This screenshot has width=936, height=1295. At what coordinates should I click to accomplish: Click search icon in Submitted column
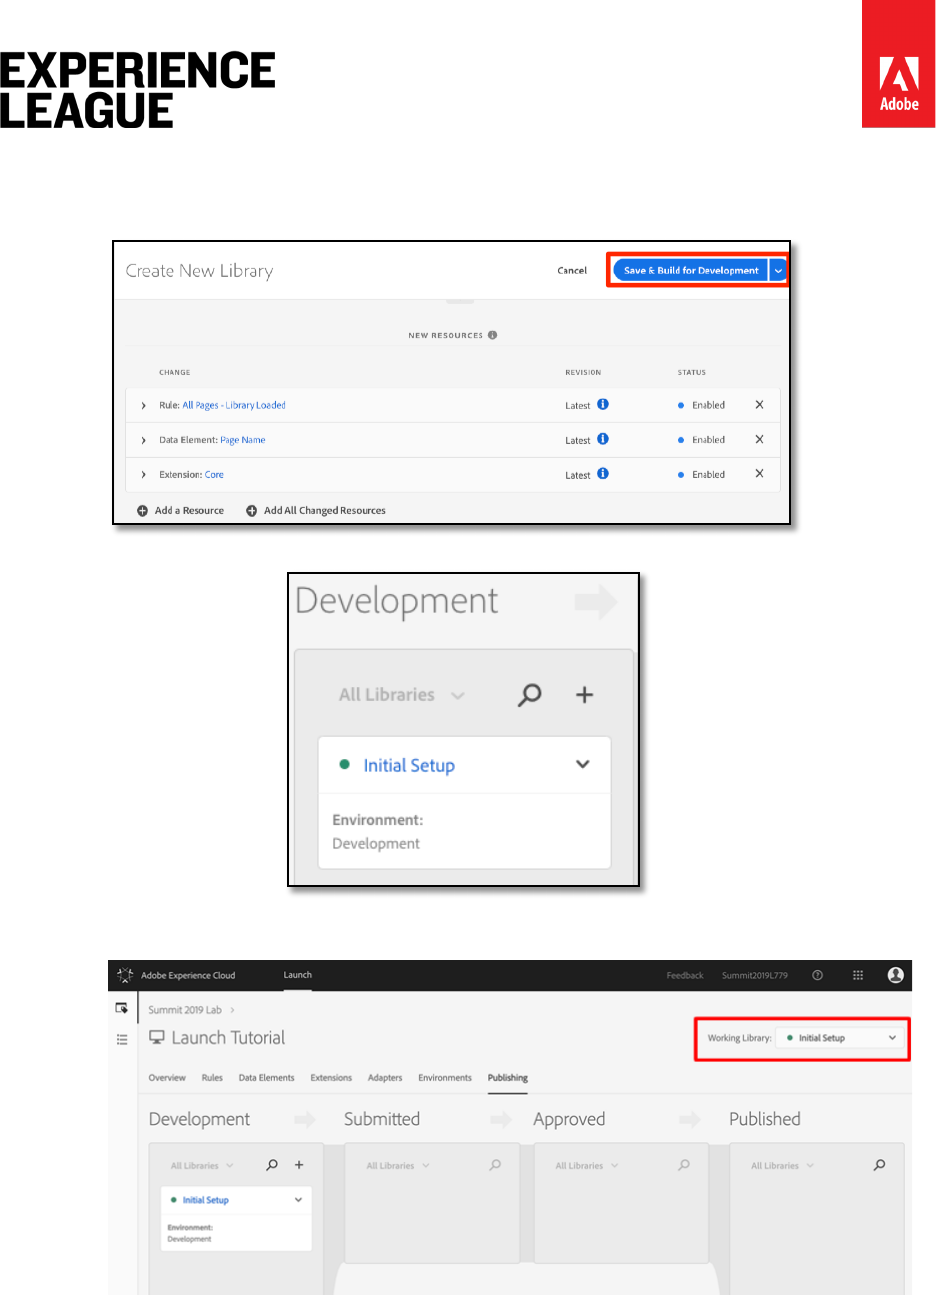pos(495,1165)
